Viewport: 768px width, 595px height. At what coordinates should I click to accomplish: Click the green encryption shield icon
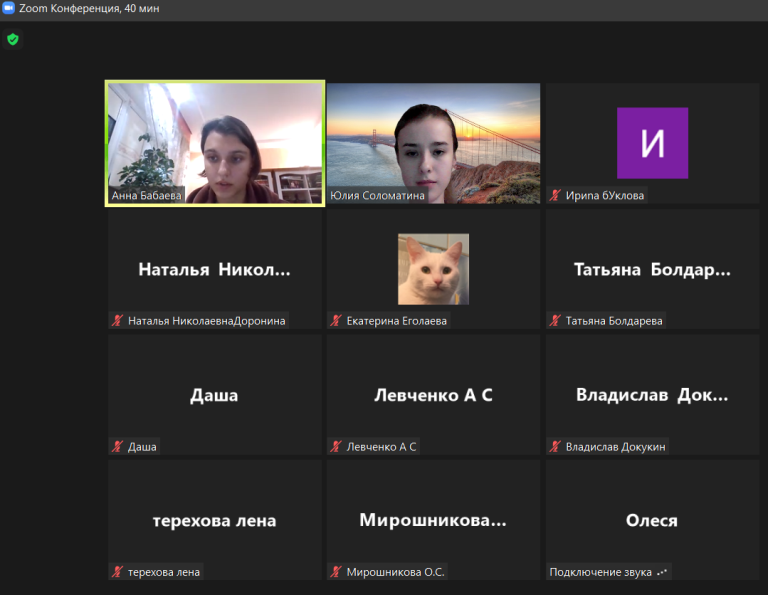pyautogui.click(x=13, y=39)
